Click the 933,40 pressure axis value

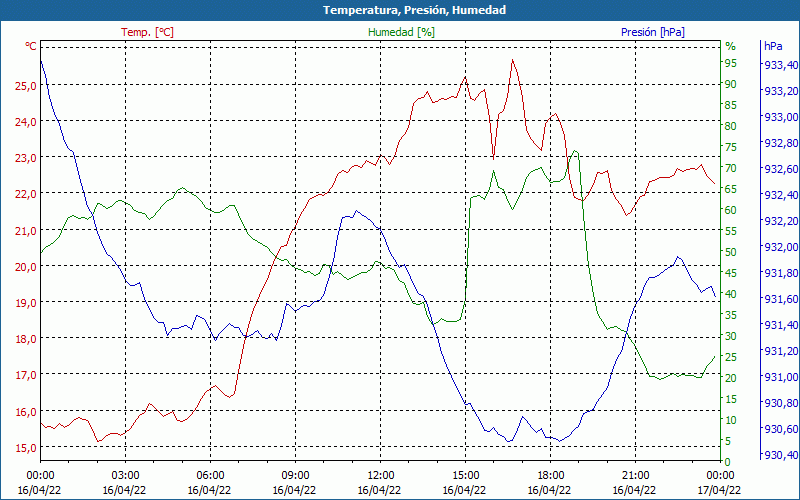(x=781, y=65)
